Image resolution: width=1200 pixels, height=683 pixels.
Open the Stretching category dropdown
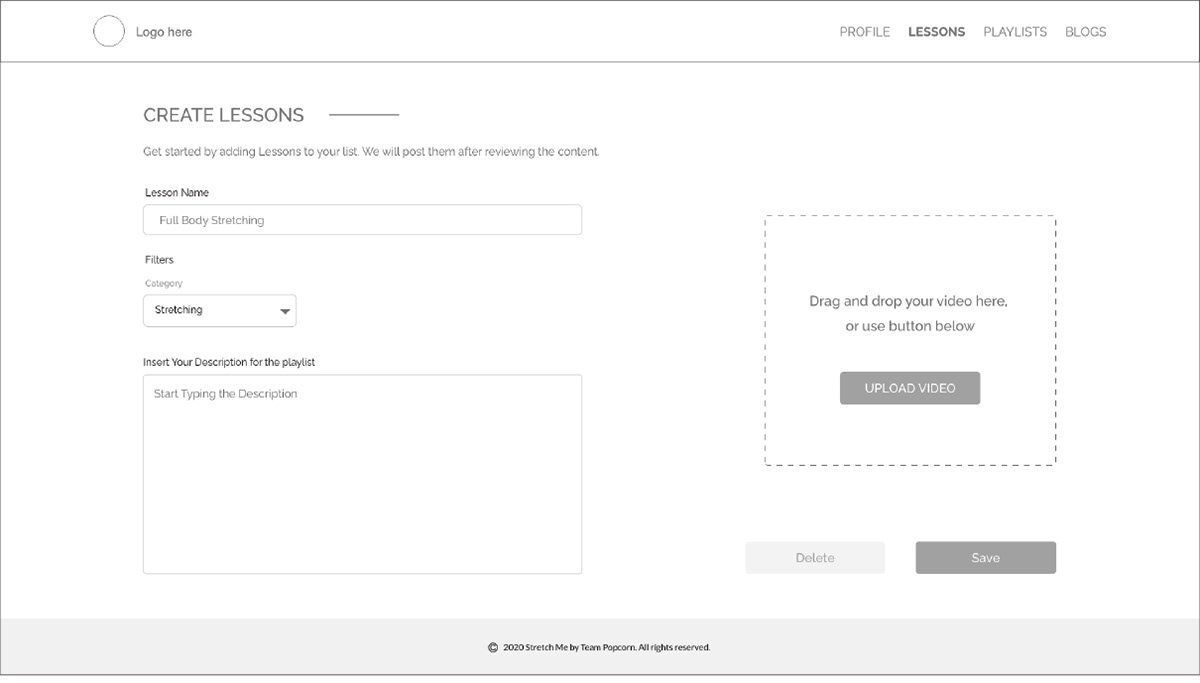[x=220, y=310]
